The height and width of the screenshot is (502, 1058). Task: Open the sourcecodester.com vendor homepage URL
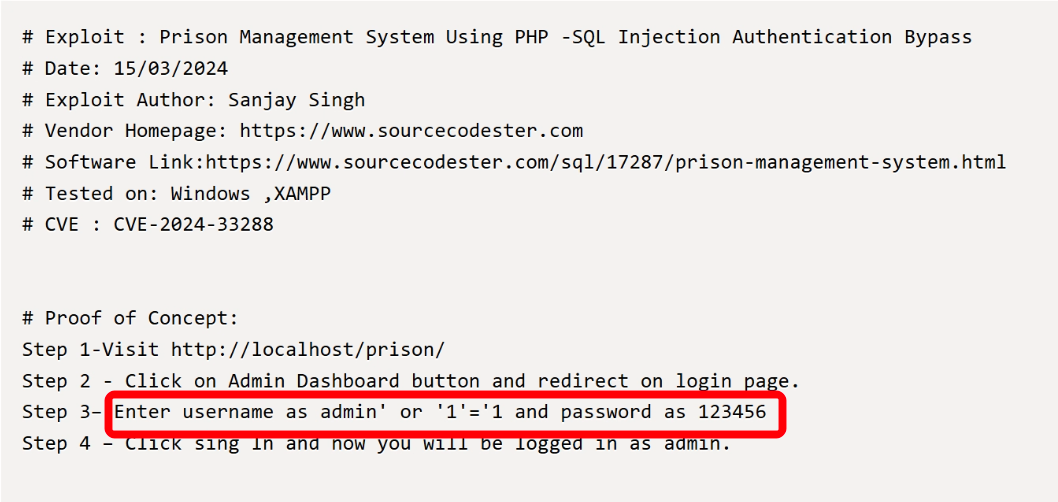411,131
